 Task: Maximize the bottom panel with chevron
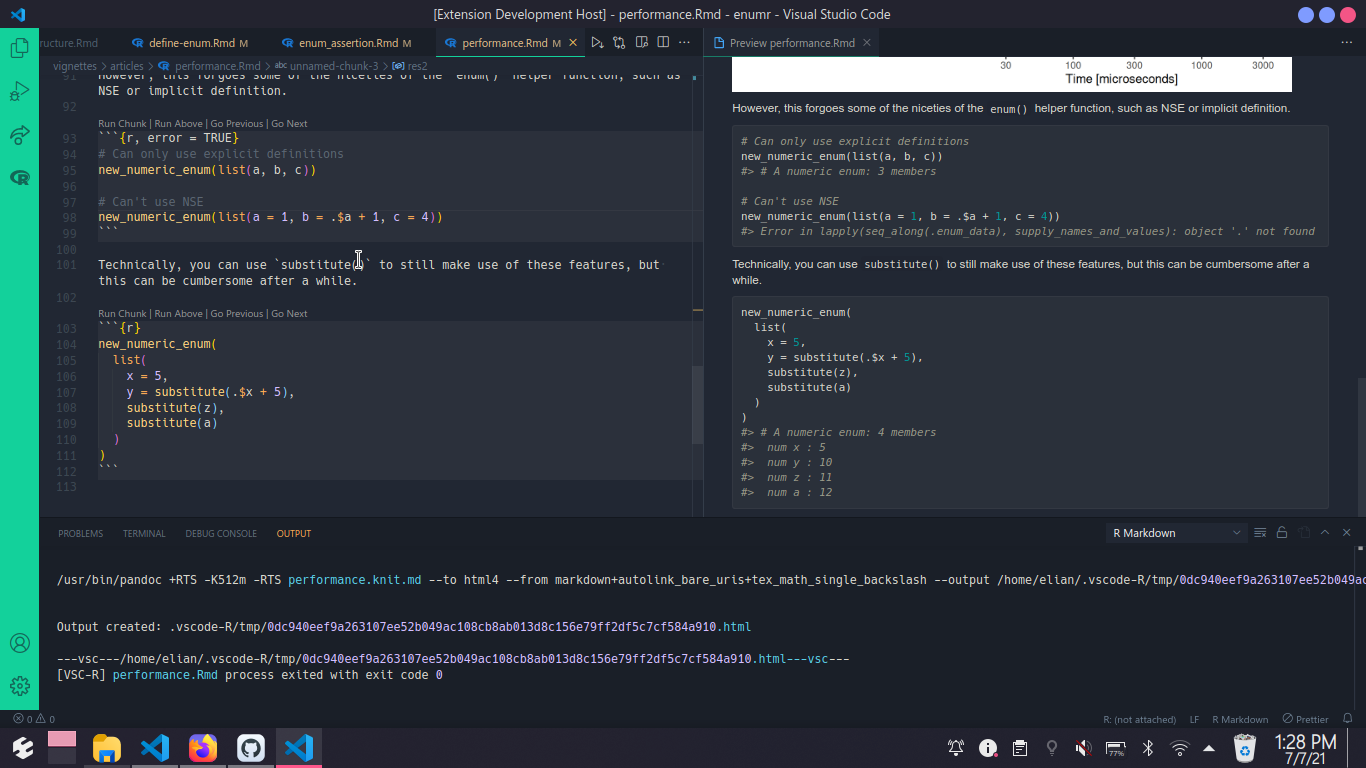coord(1325,533)
